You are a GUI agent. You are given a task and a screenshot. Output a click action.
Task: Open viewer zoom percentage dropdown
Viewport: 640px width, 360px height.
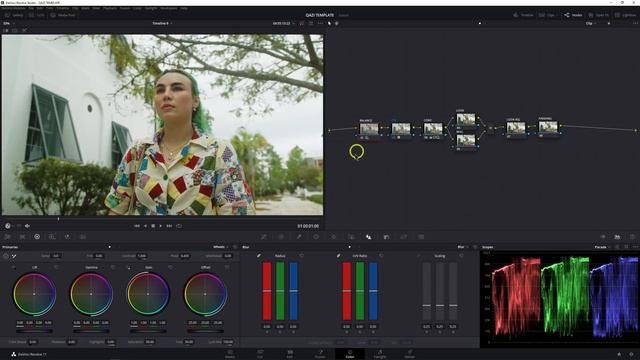(x=8, y=23)
